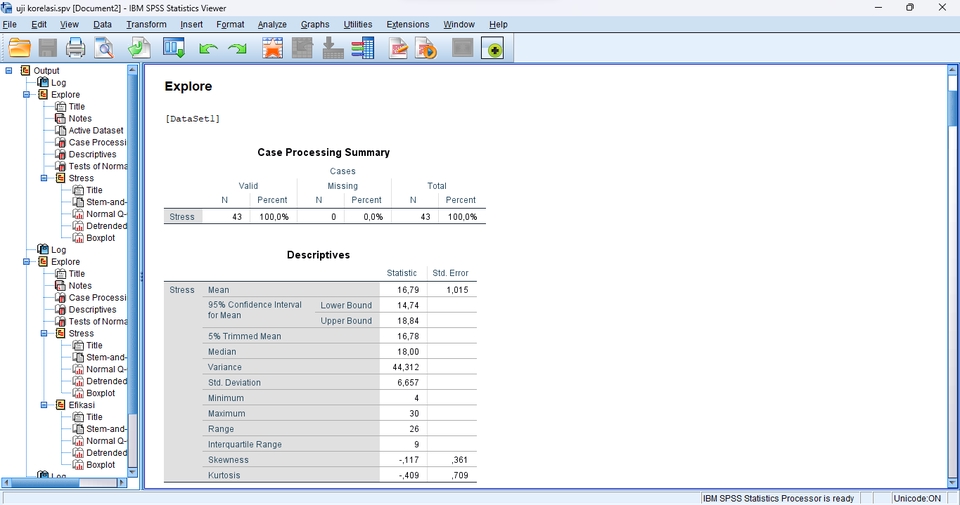Select Normal Q-Q item under first Stress
The height and width of the screenshot is (505, 960).
click(106, 214)
